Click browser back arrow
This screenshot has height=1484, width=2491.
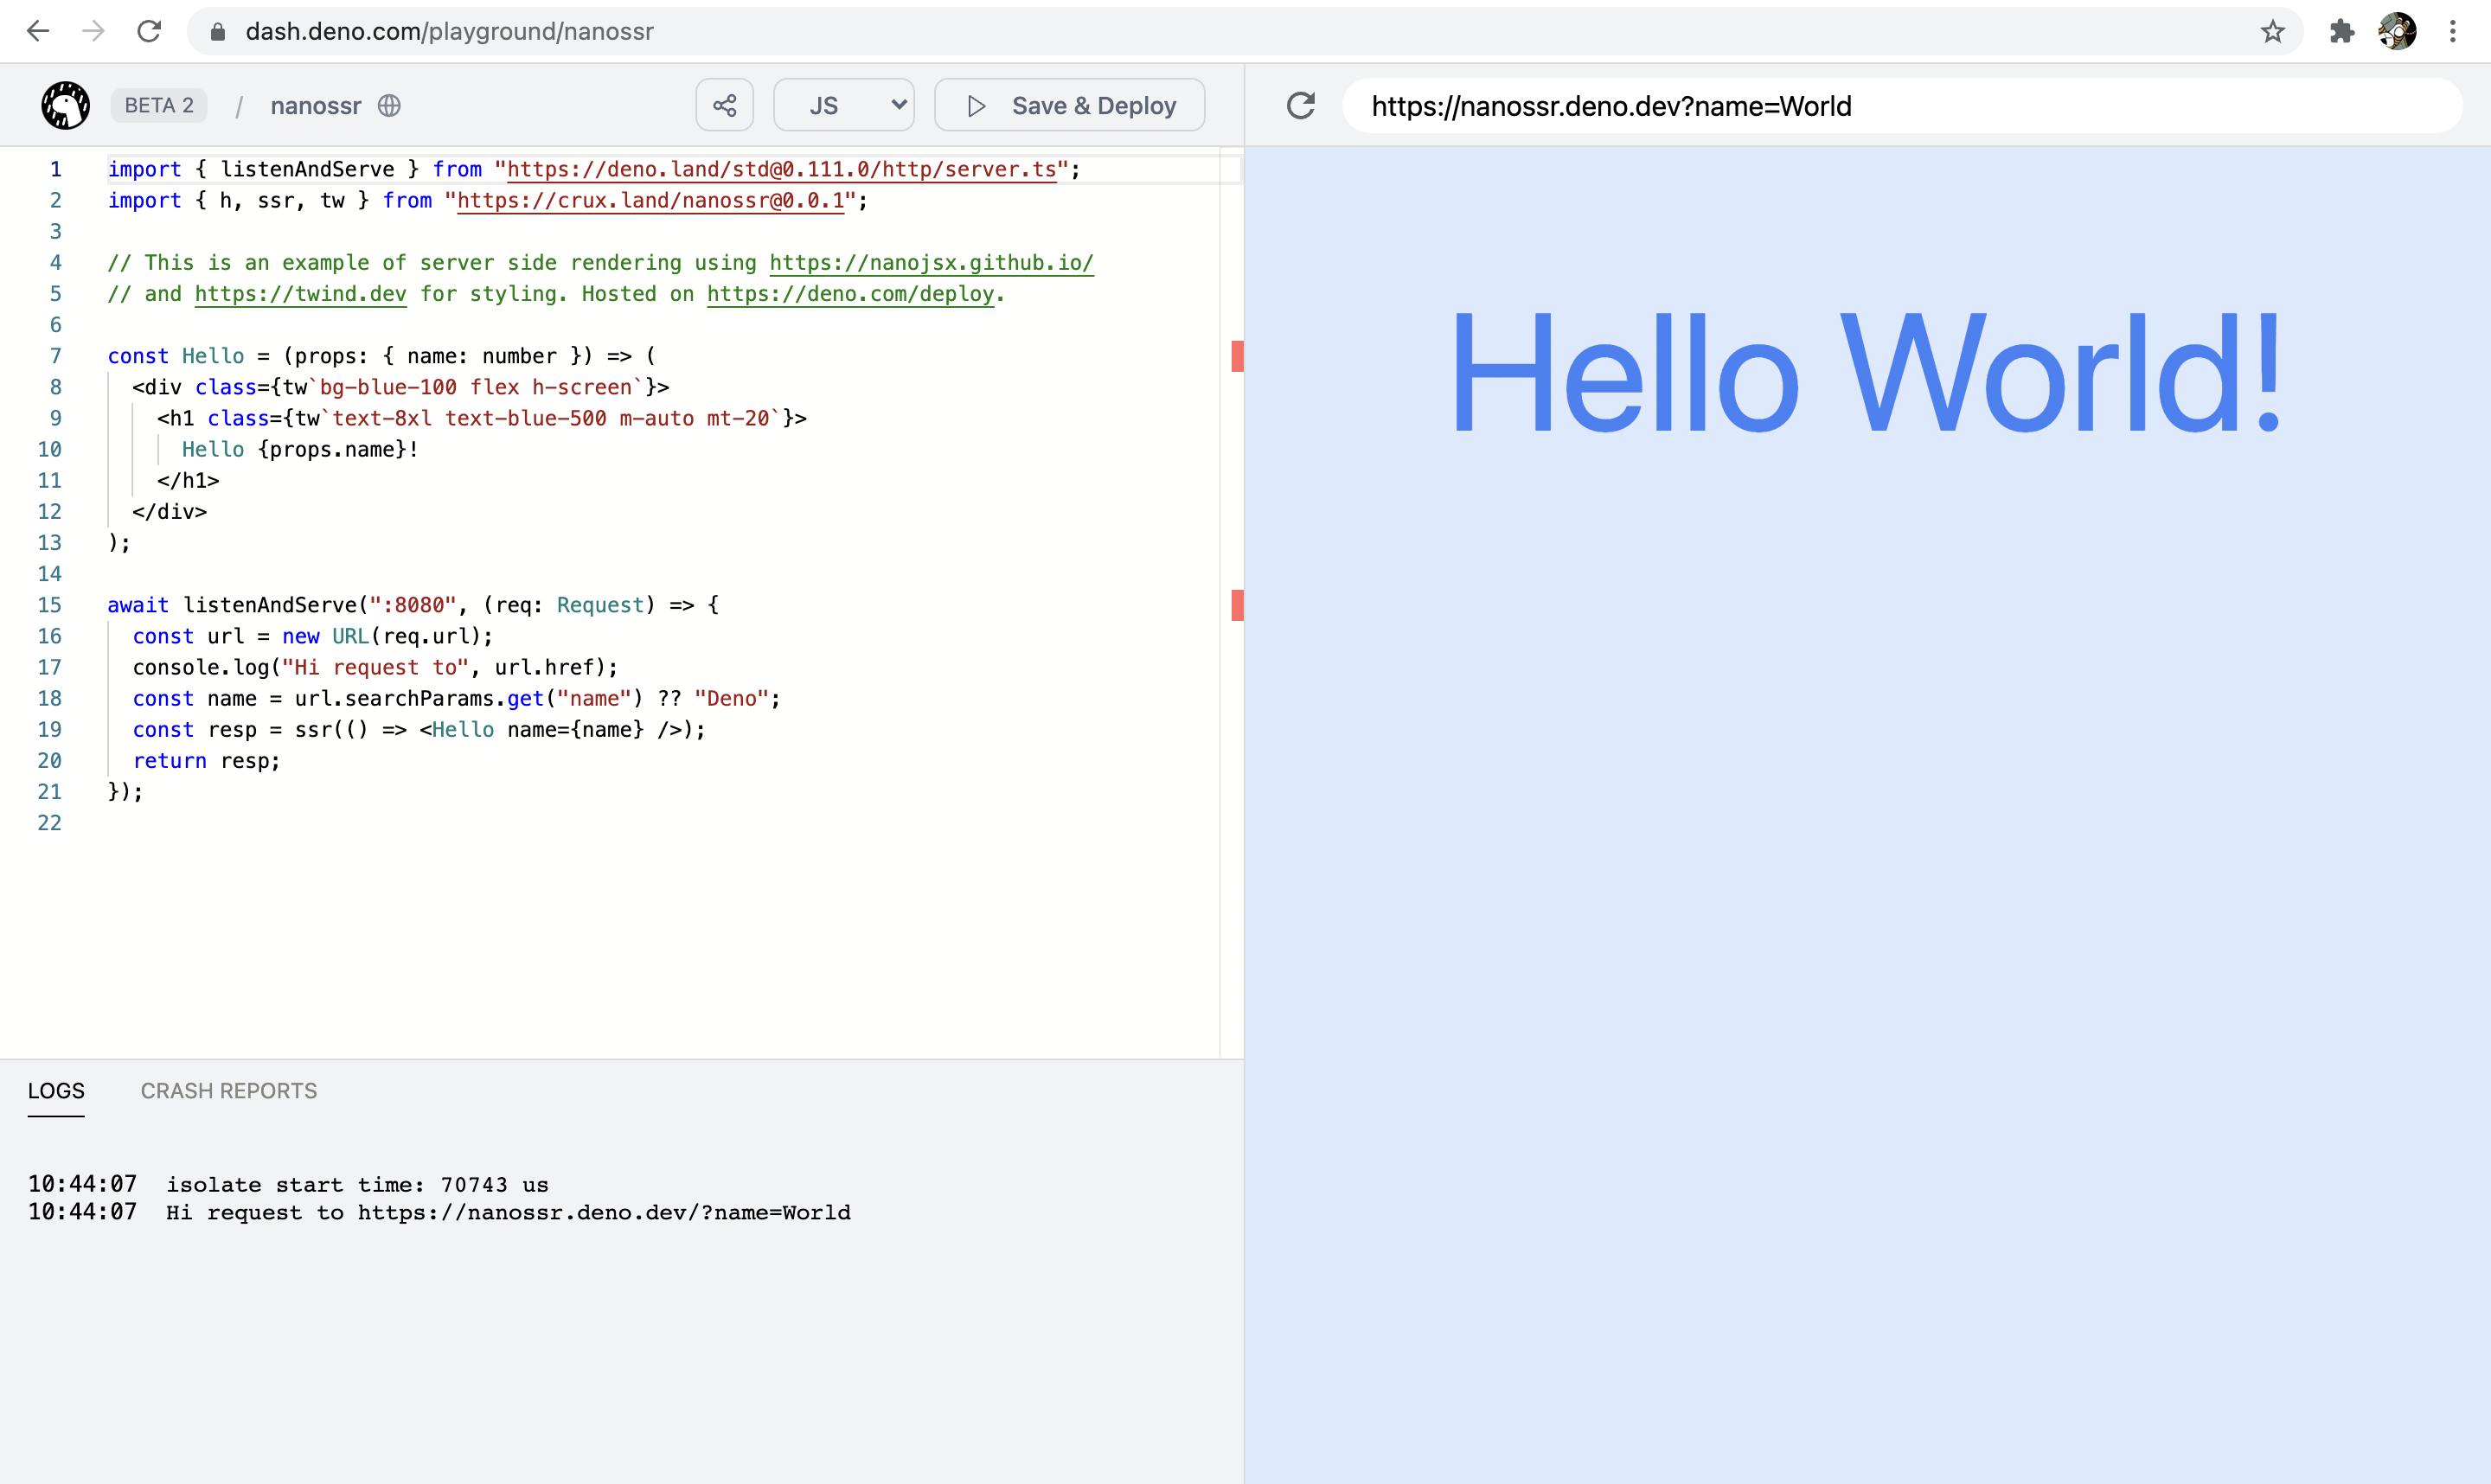[38, 31]
